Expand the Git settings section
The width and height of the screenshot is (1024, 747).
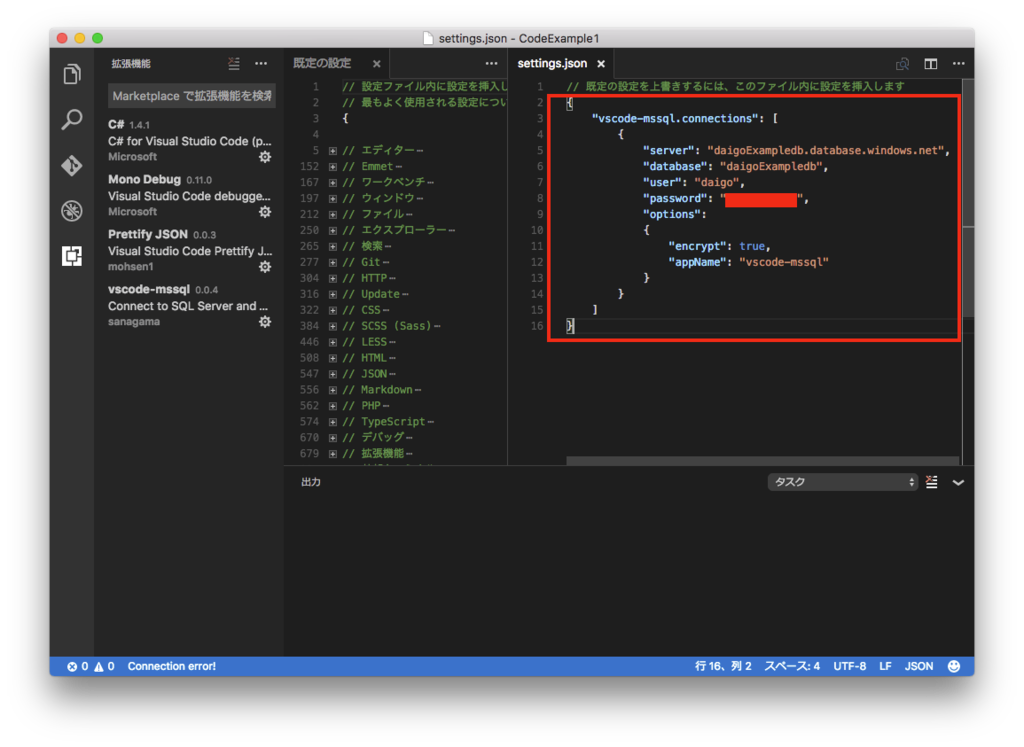[x=333, y=262]
